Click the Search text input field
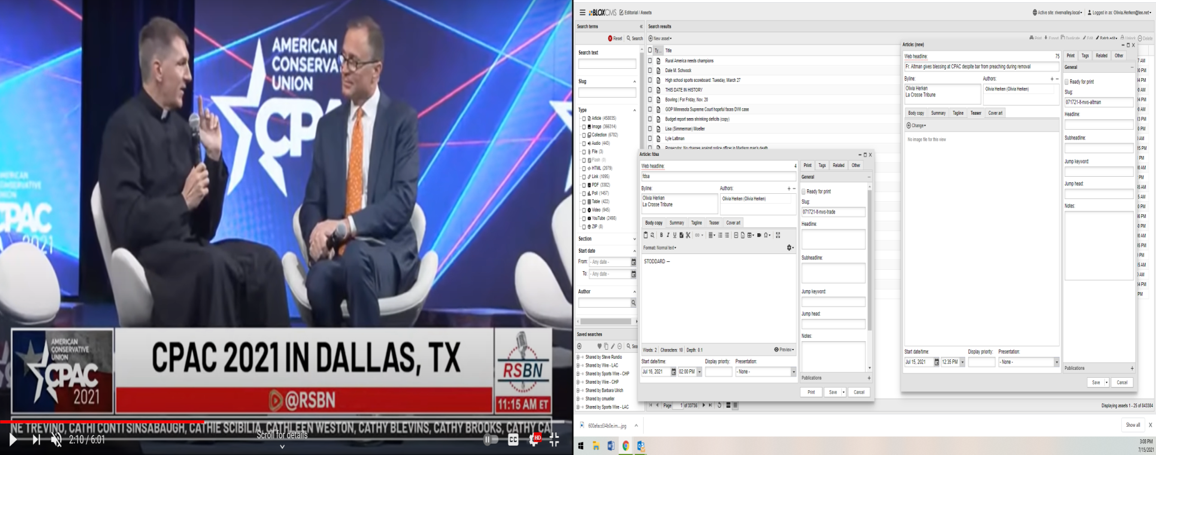Image resolution: width=1200 pixels, height=515 pixels. tap(606, 64)
